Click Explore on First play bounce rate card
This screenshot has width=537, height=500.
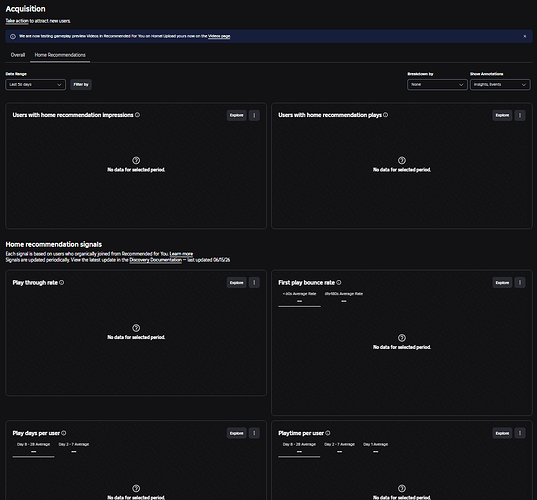pyautogui.click(x=502, y=283)
